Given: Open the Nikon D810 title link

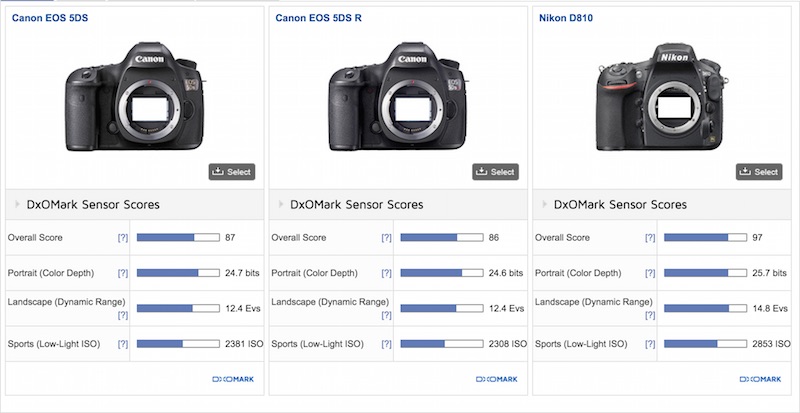Looking at the screenshot, I should pyautogui.click(x=566, y=18).
